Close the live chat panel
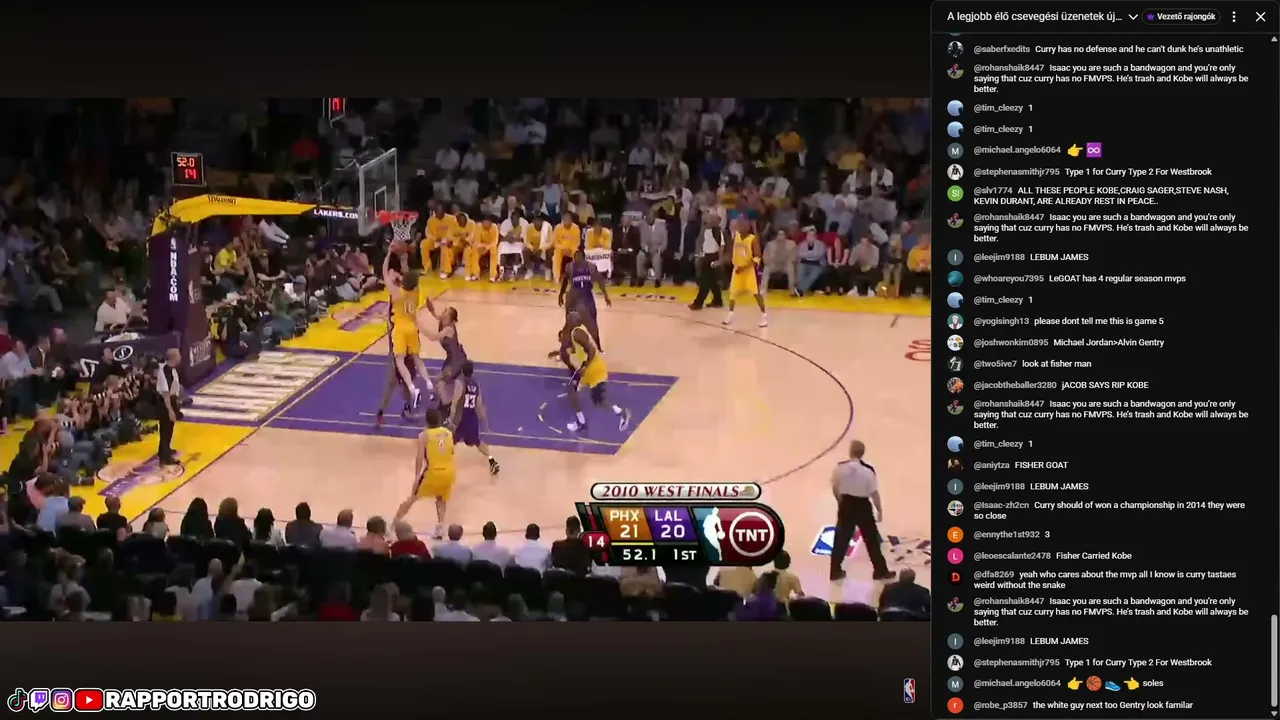Image resolution: width=1280 pixels, height=720 pixels. 1260,17
